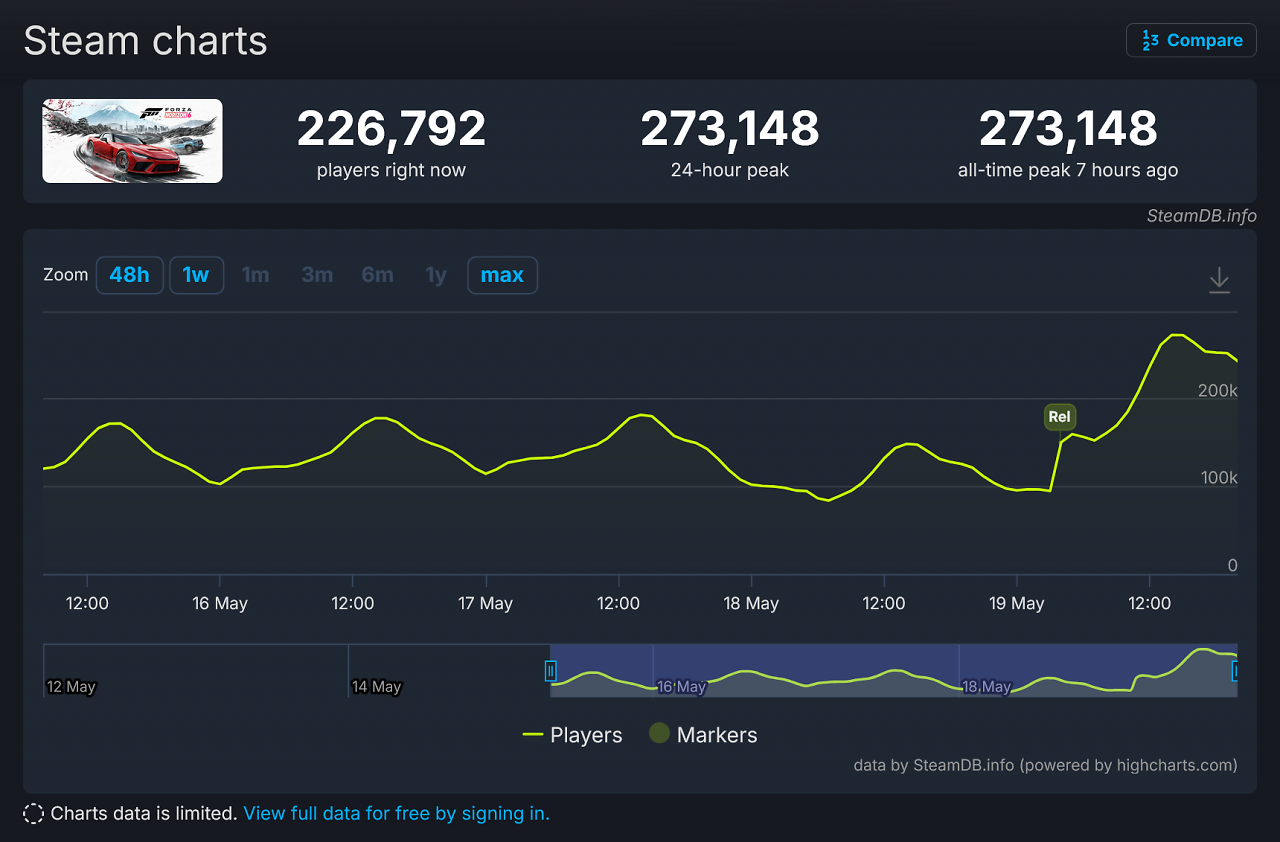Screen dimensions: 1280x842
Task: Select the 1m zoom option
Action: (x=256, y=275)
